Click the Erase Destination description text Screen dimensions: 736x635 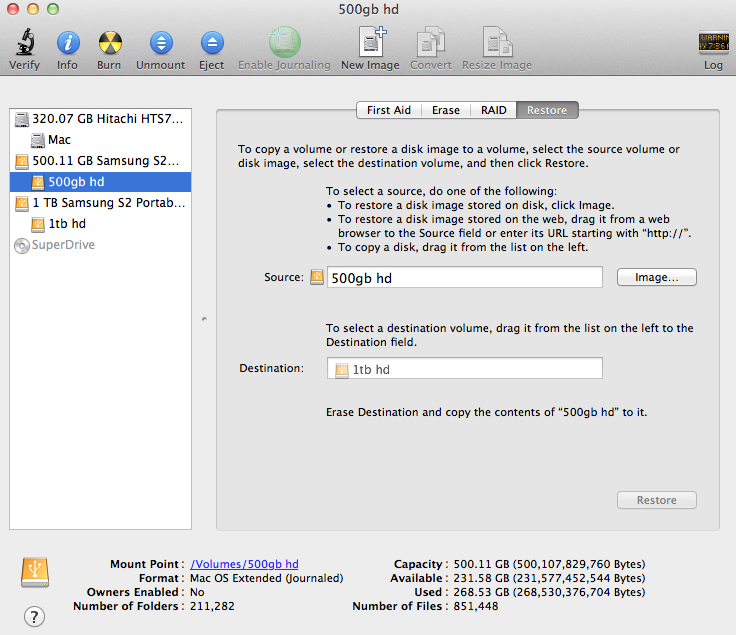point(487,412)
